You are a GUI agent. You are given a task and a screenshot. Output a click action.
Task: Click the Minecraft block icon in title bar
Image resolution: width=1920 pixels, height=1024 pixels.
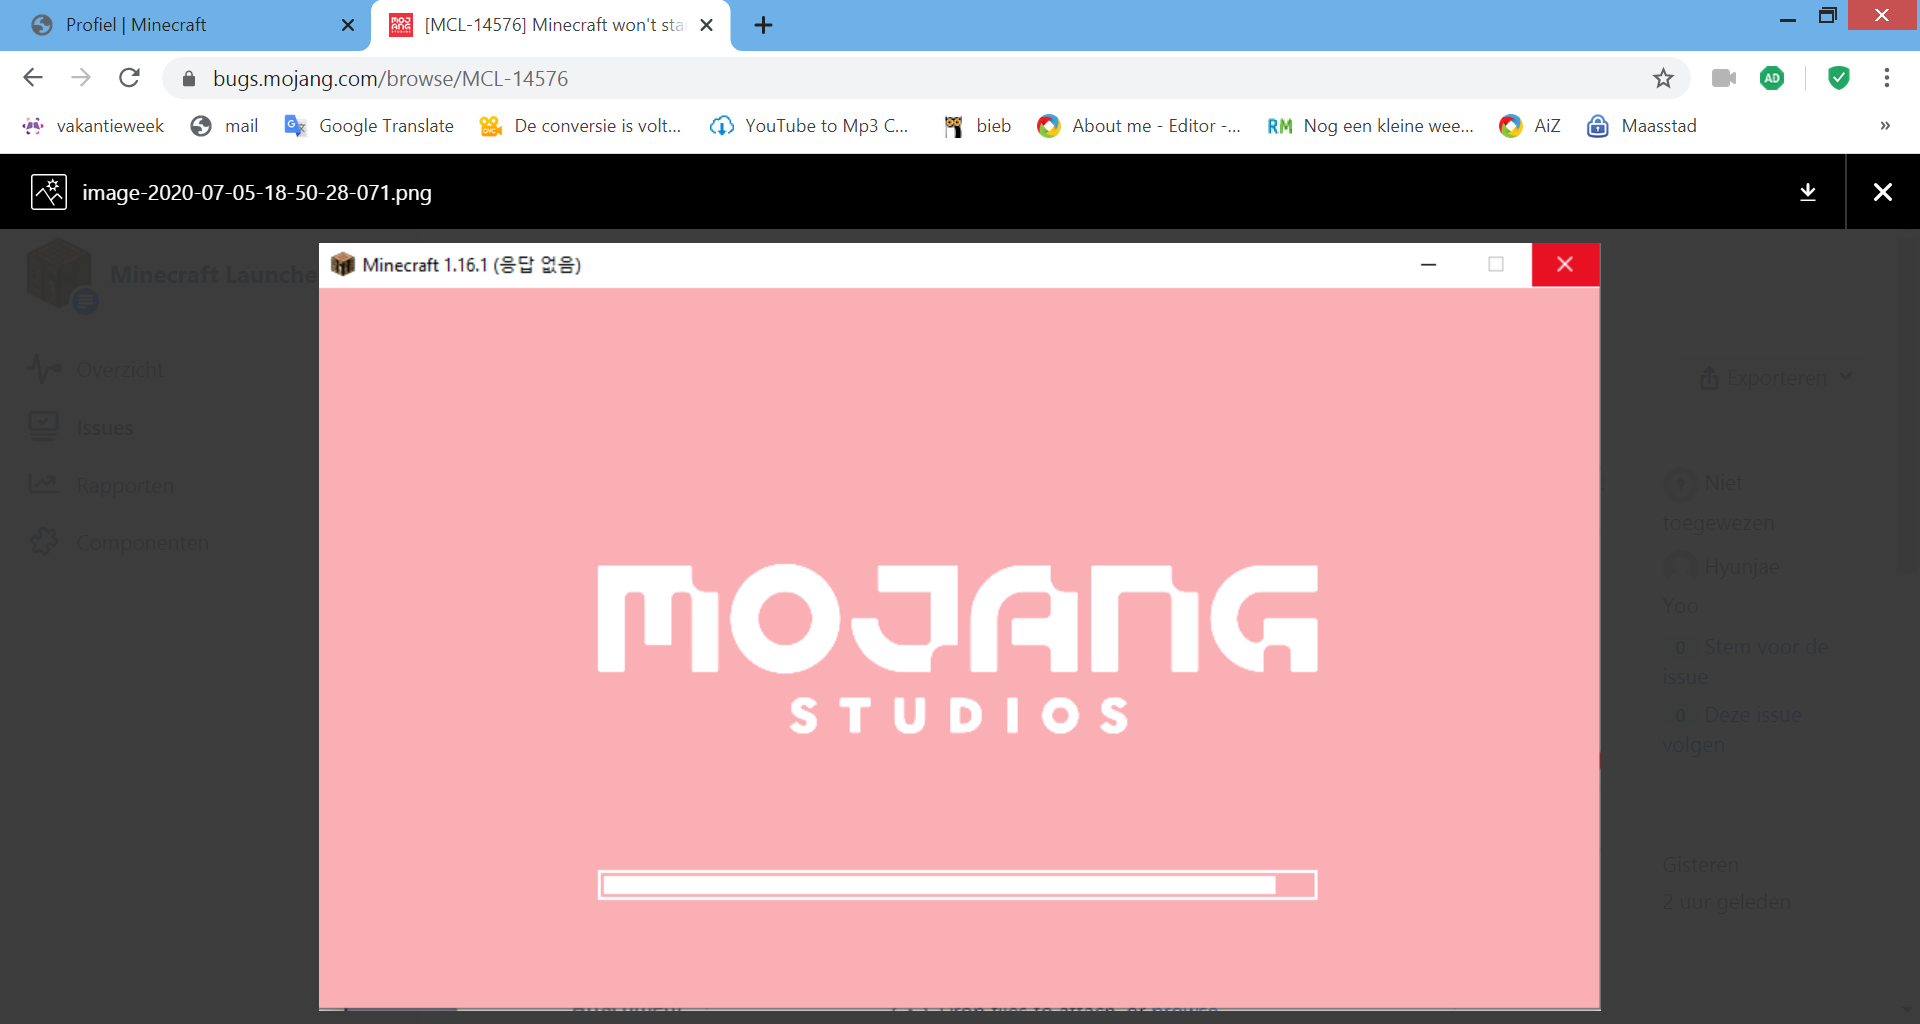[343, 264]
